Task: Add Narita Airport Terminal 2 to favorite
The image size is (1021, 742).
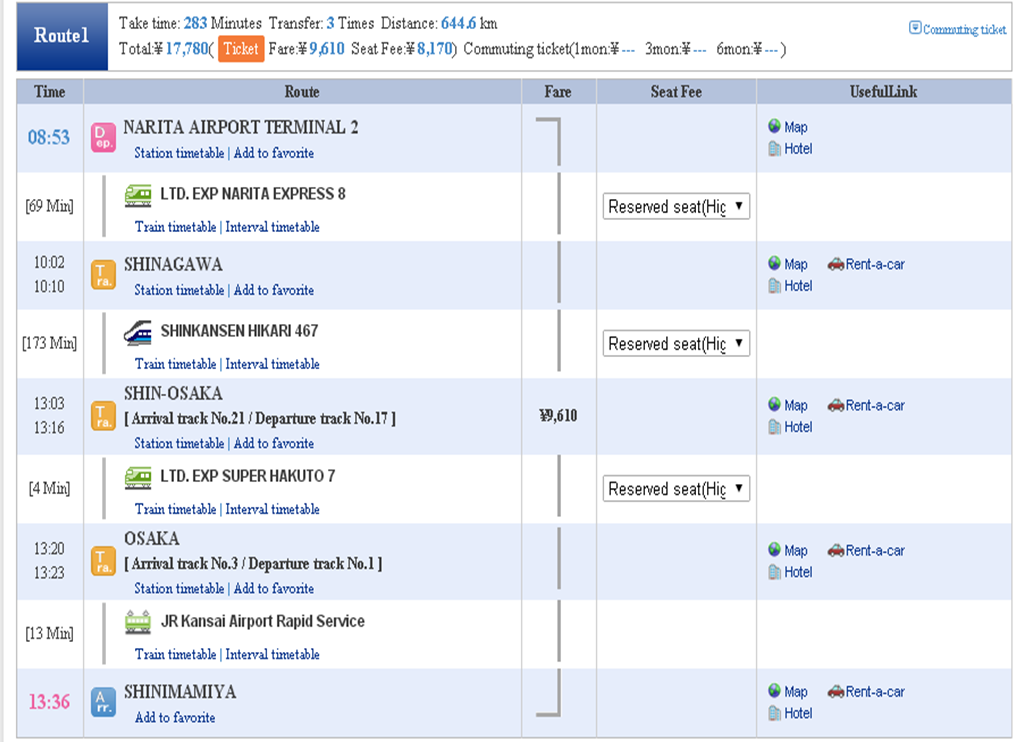Action: pyautogui.click(x=273, y=153)
